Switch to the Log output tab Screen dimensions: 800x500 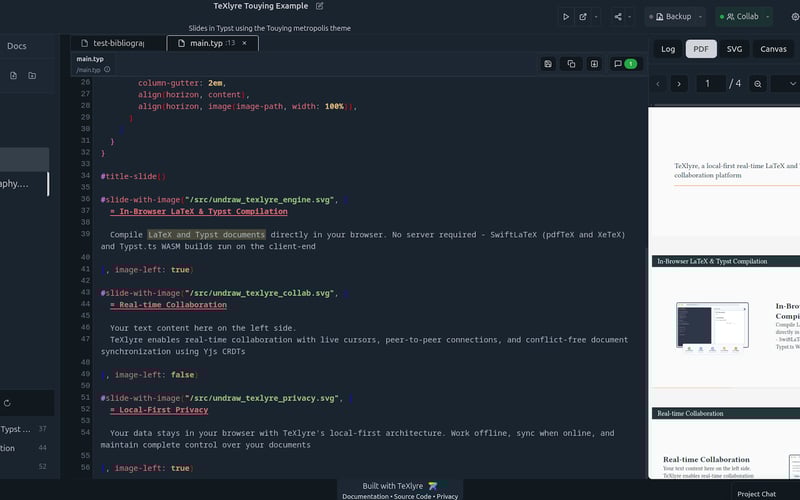pos(668,49)
